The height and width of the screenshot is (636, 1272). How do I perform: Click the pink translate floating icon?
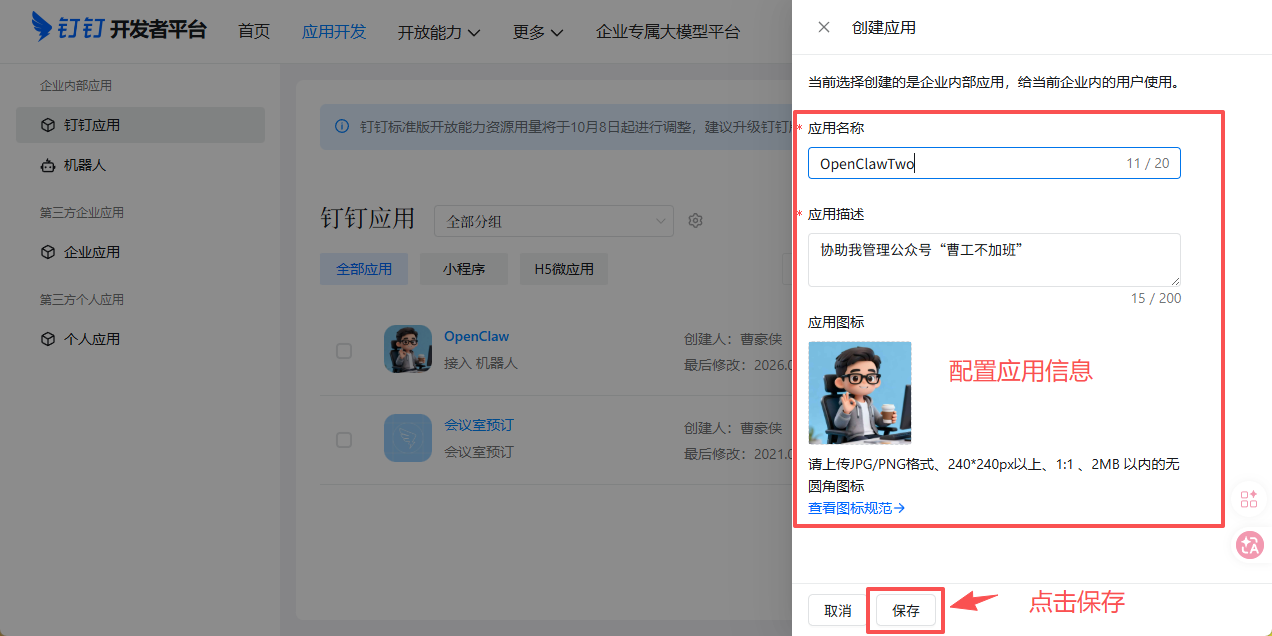(1250, 545)
